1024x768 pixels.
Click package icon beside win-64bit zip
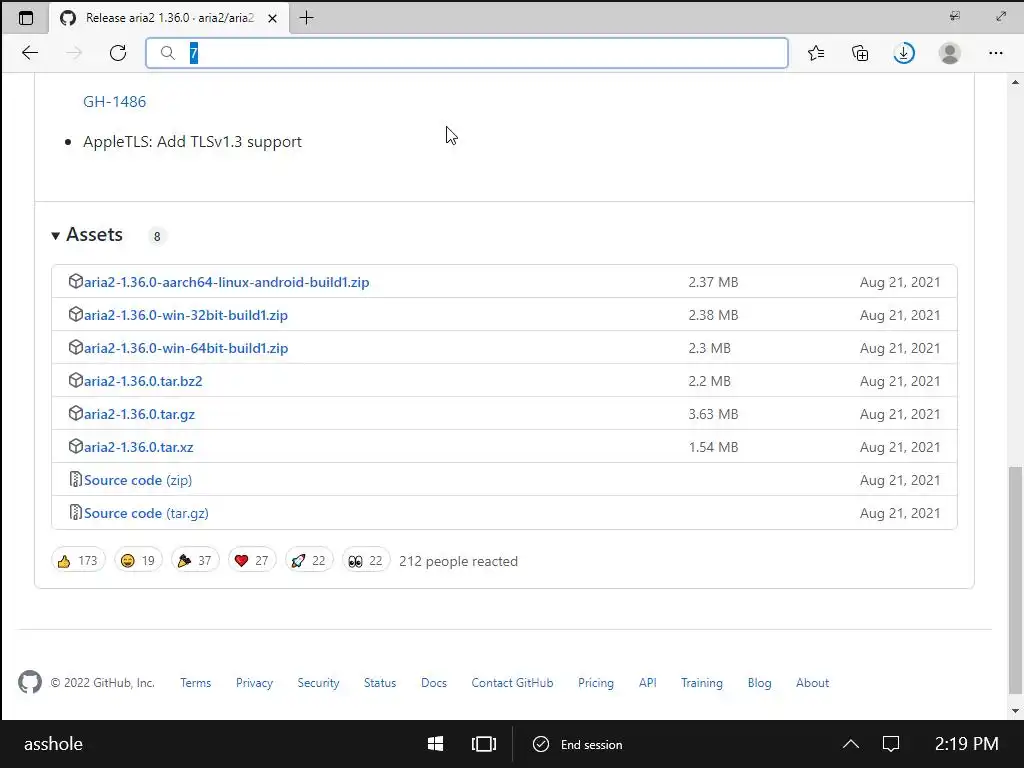coord(76,347)
